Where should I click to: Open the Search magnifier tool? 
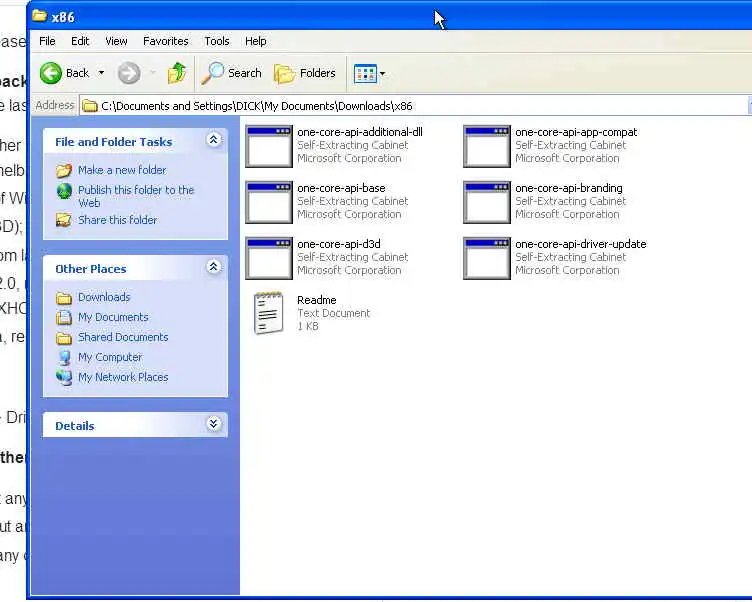pyautogui.click(x=231, y=73)
